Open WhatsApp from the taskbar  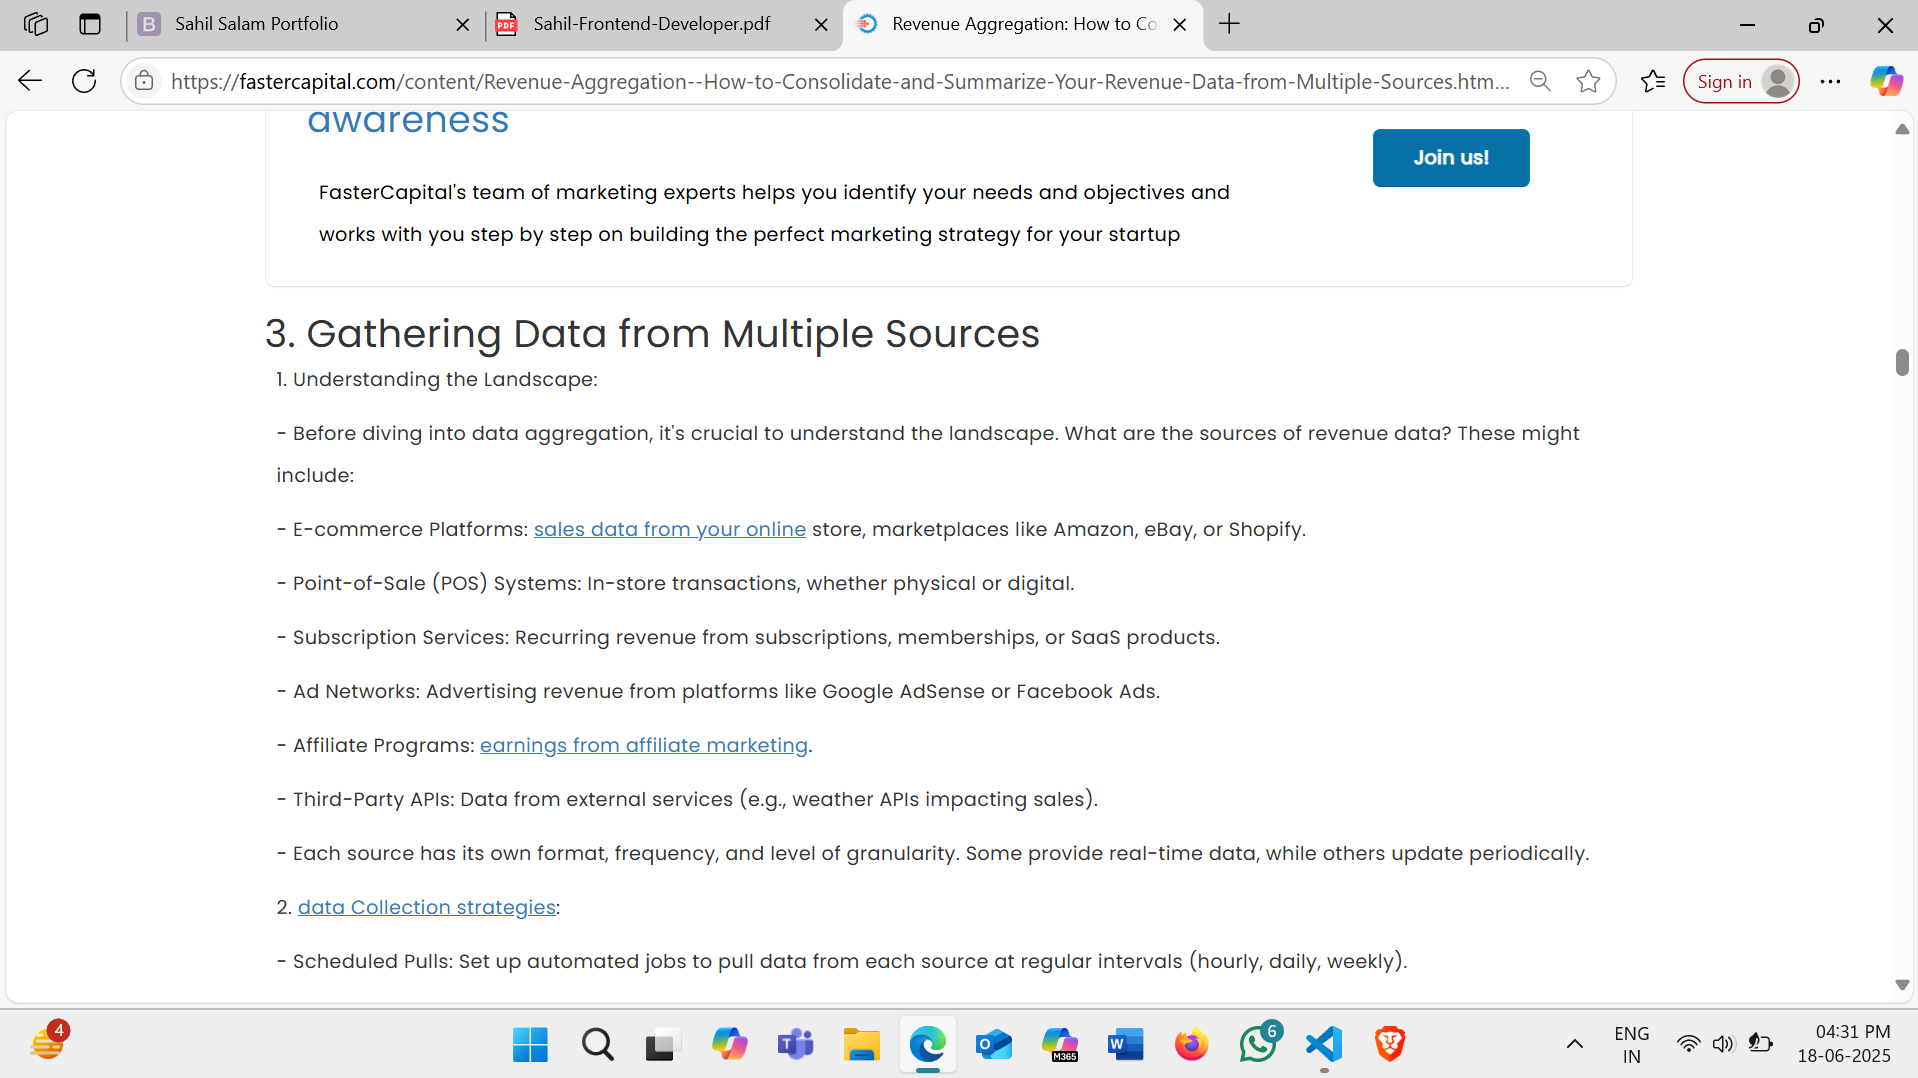(x=1257, y=1044)
